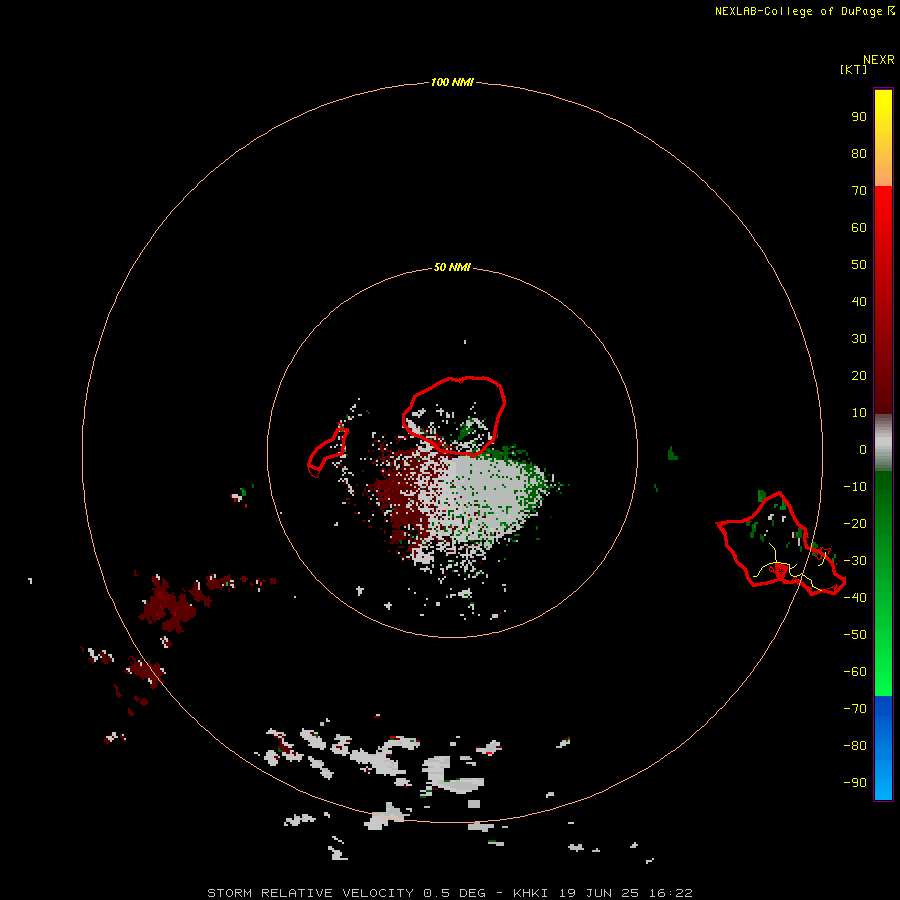Screen dimensions: 900x900
Task: Click the -50 tick label on the scale
Action: tap(855, 634)
